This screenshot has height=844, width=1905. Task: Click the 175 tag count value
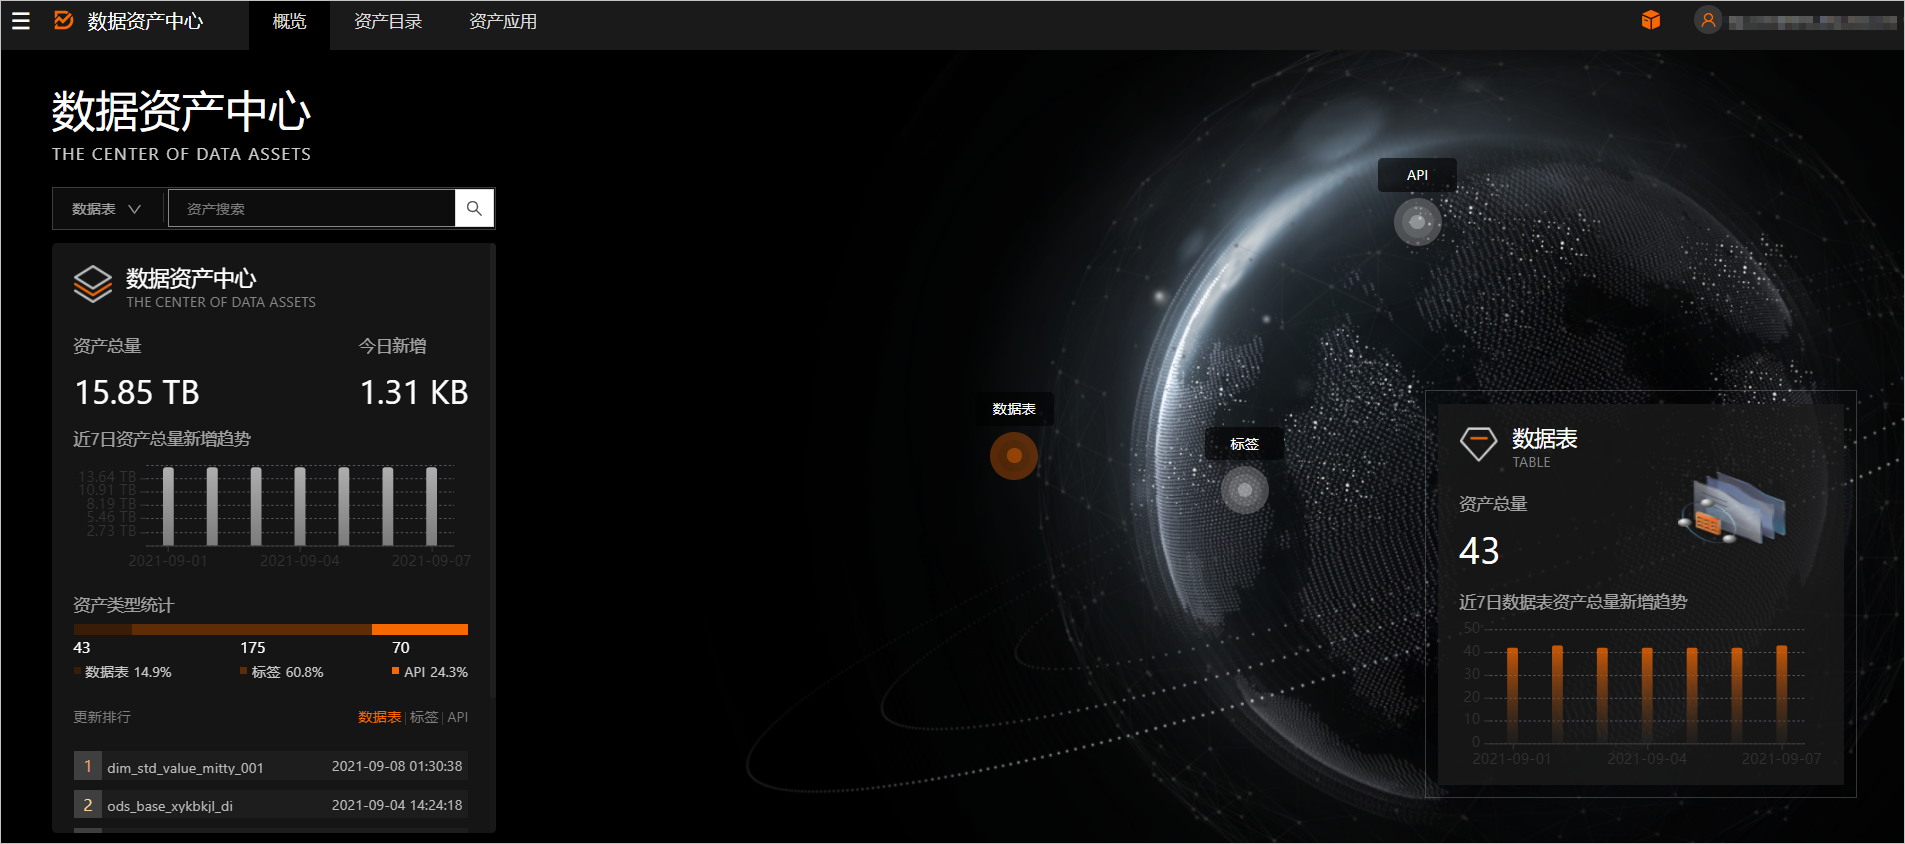(x=253, y=648)
